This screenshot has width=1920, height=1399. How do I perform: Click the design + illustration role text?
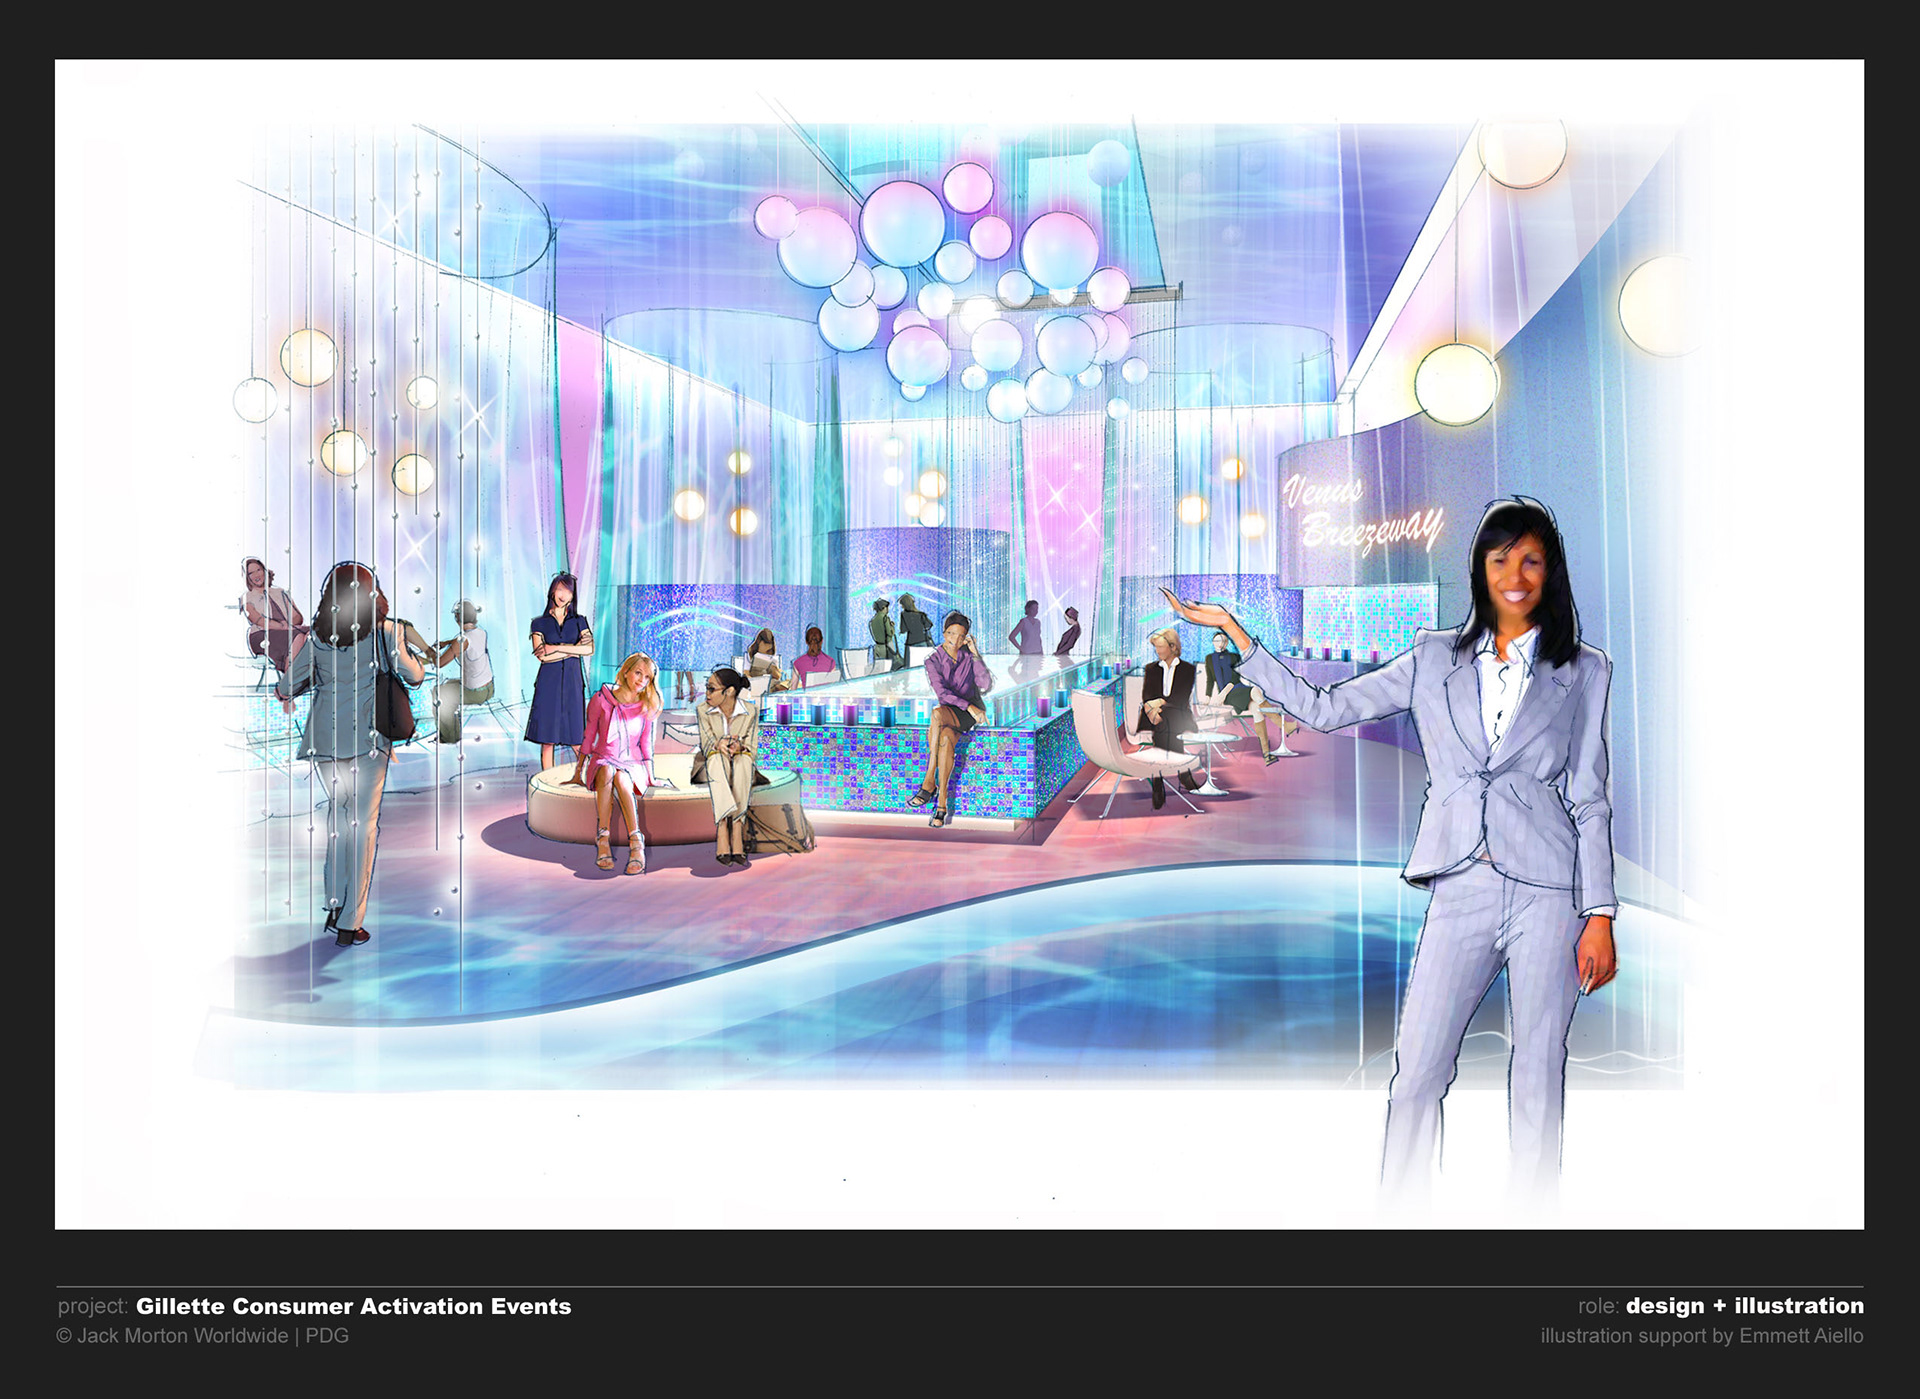point(1744,1306)
